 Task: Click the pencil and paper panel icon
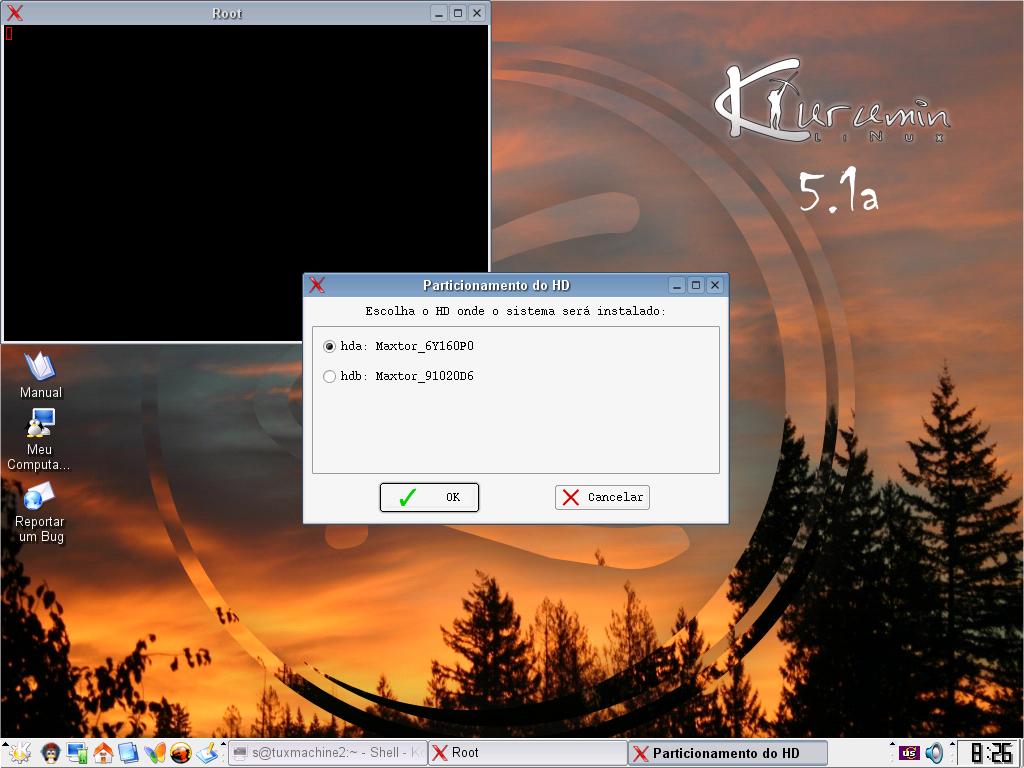point(207,753)
